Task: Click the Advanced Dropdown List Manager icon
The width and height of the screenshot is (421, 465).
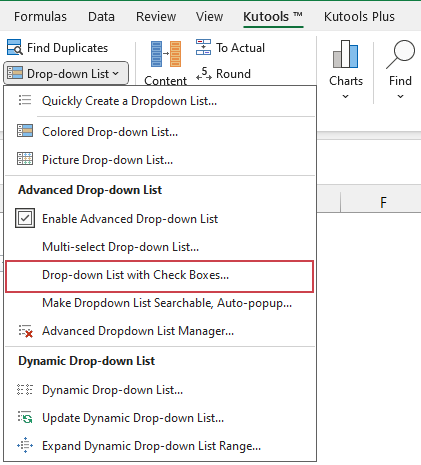Action: (x=25, y=331)
